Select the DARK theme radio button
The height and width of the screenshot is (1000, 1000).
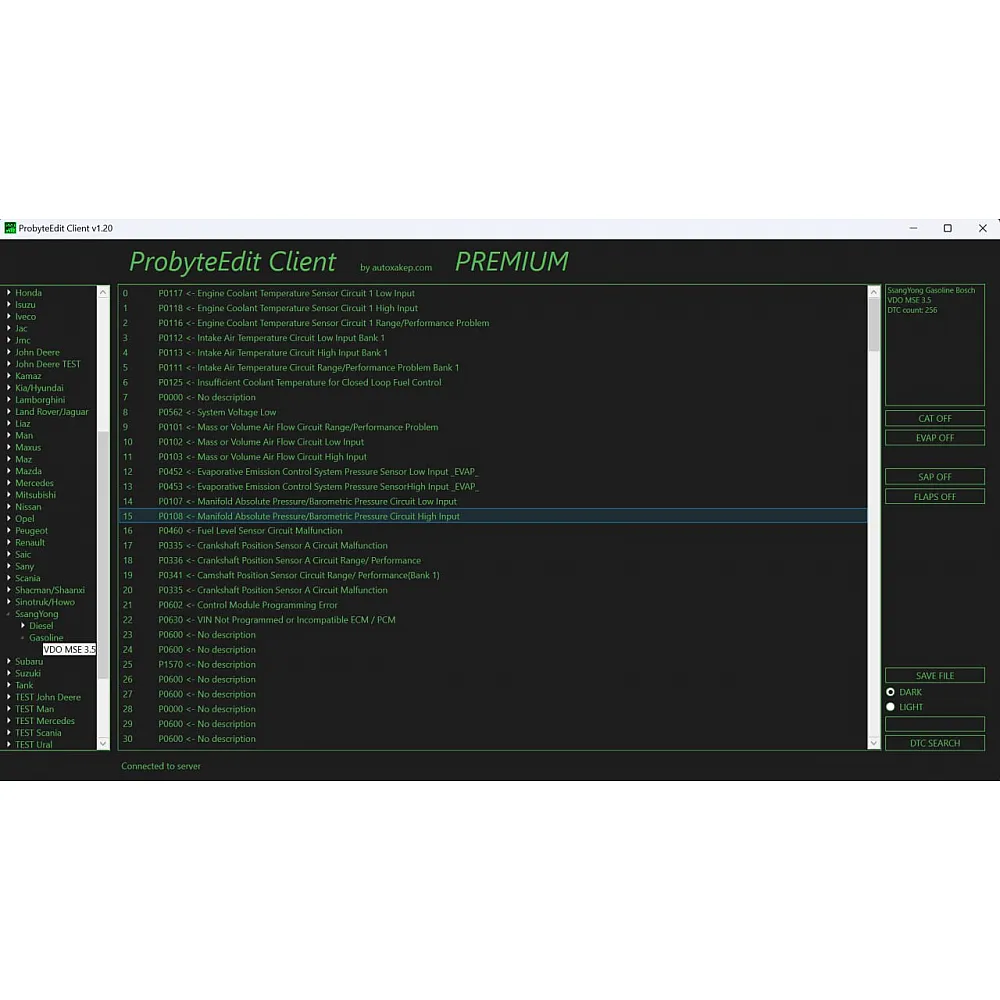coord(890,692)
